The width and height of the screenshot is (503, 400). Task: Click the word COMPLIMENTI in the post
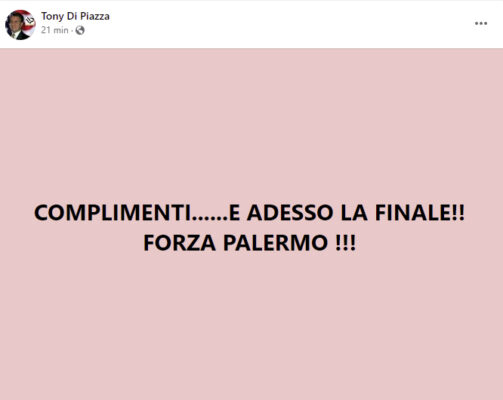click(113, 213)
